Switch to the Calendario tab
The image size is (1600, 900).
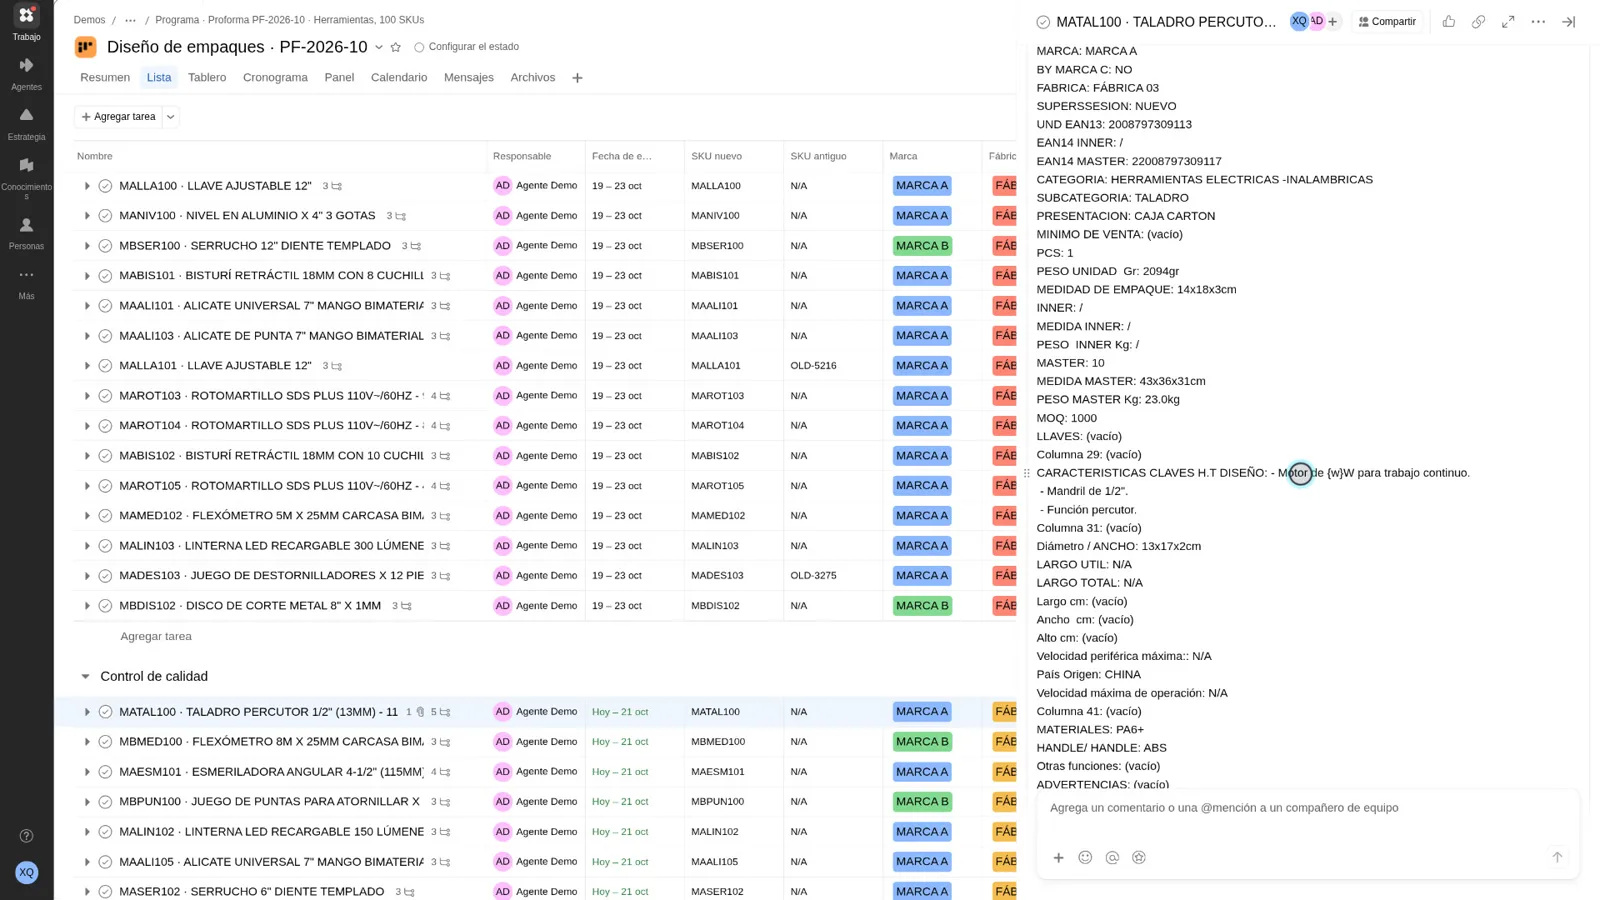click(x=399, y=77)
